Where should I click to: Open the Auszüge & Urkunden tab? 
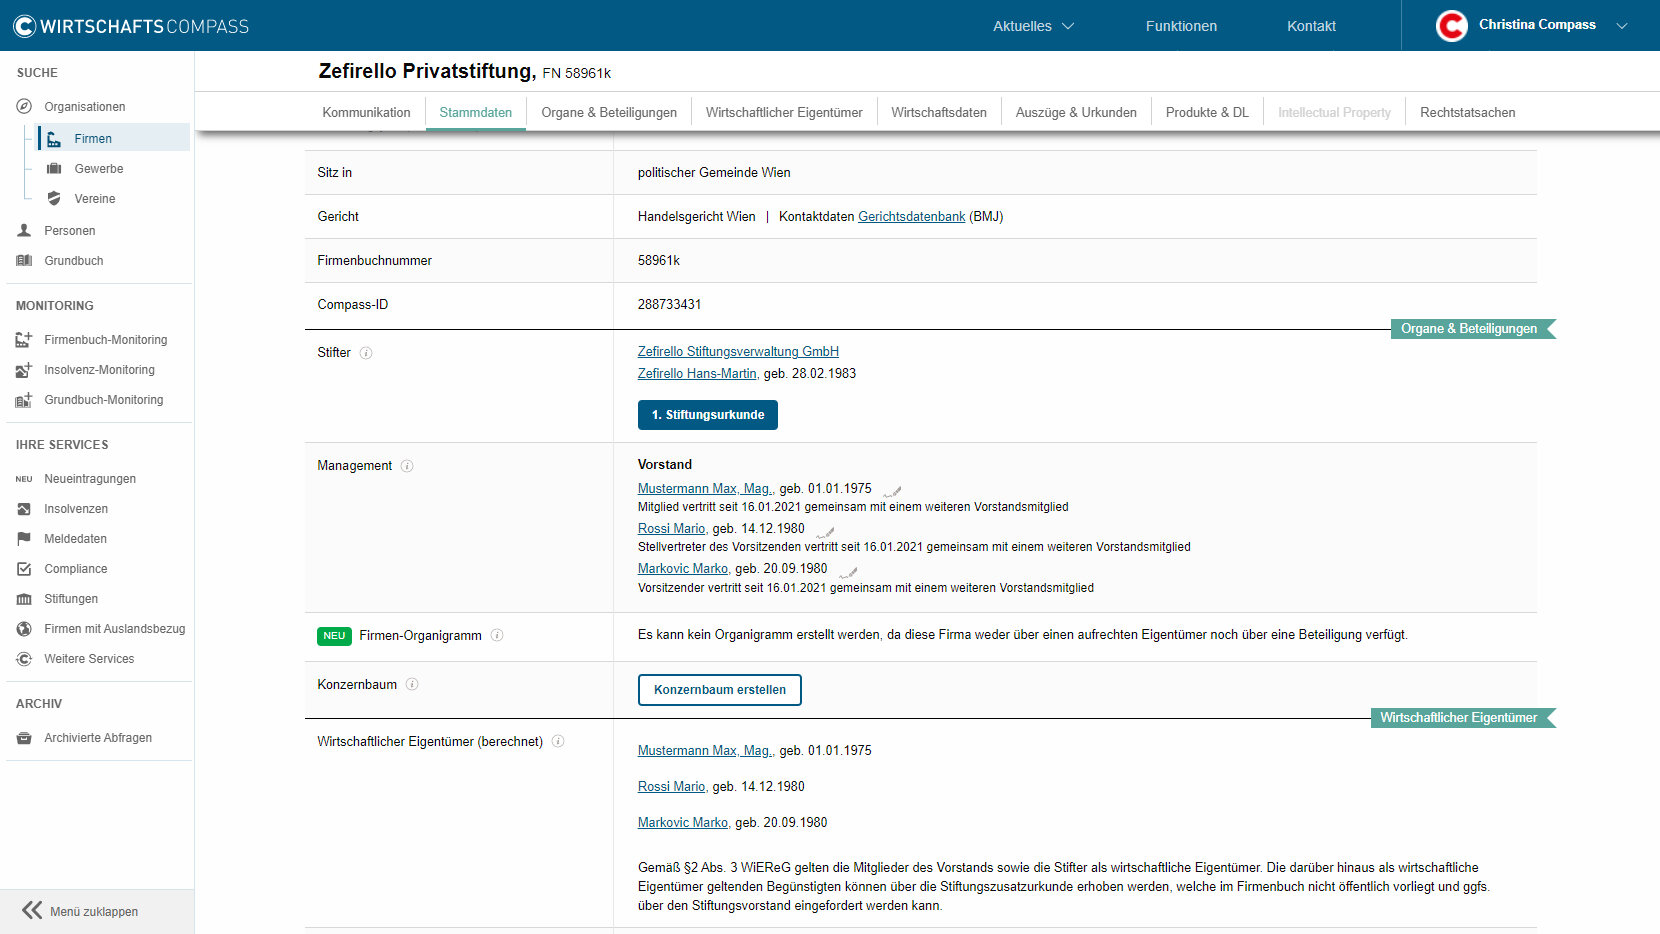(x=1076, y=113)
